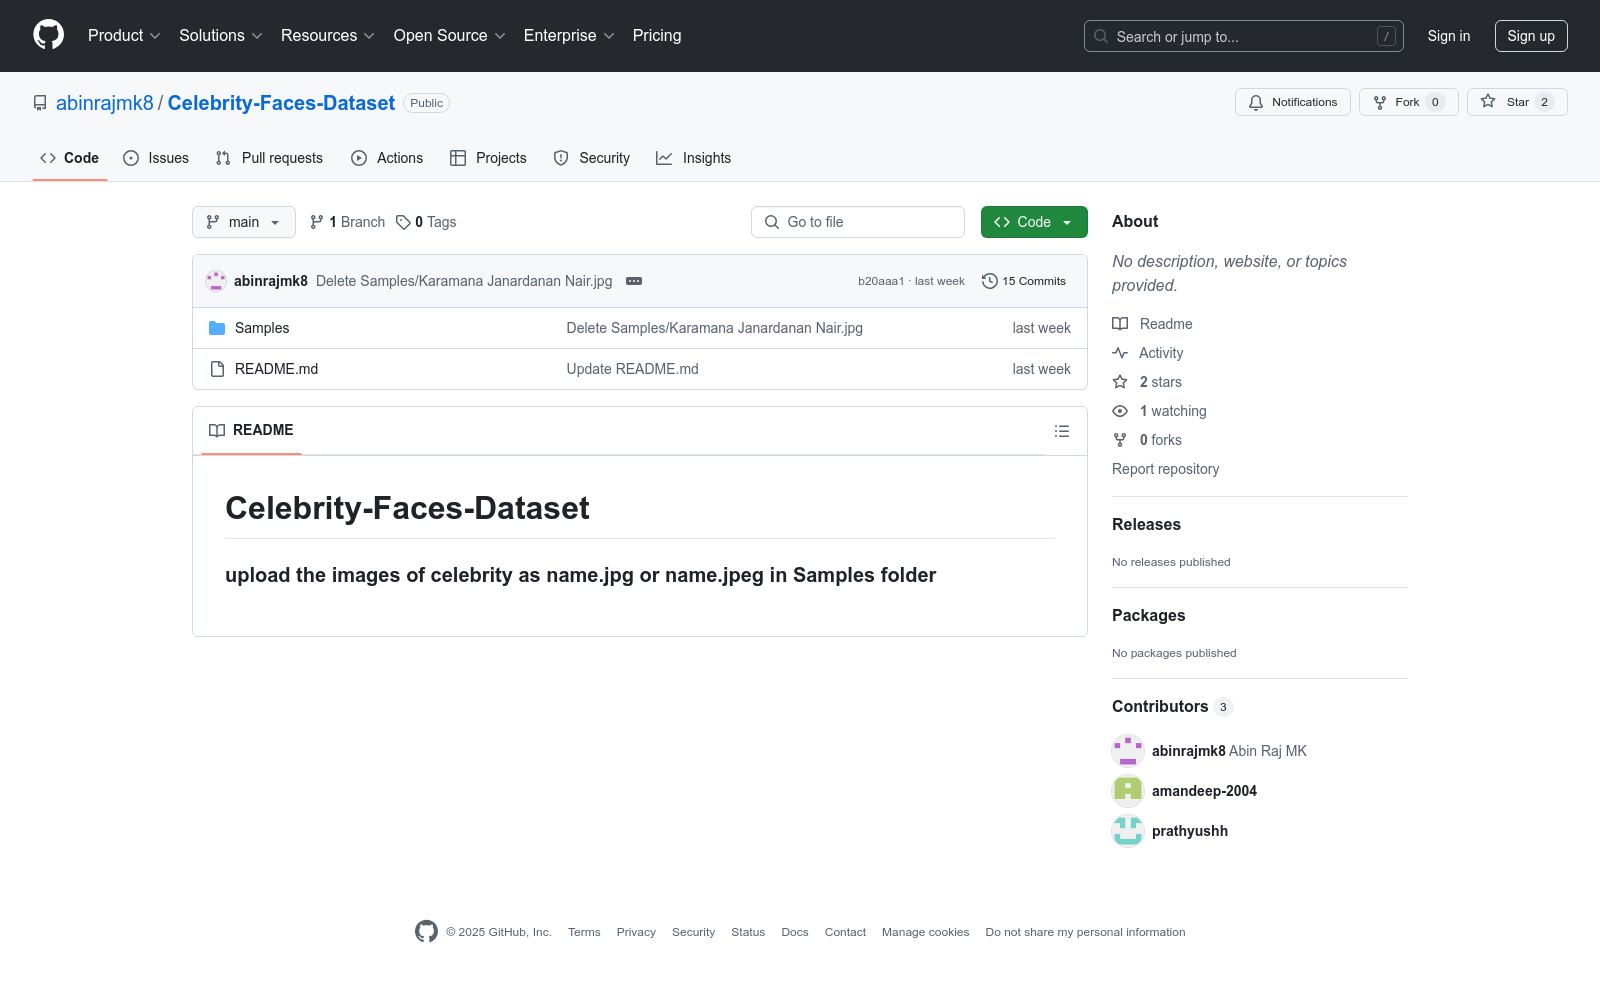
Task: Click the GitHub logo in the footer
Action: [x=426, y=932]
